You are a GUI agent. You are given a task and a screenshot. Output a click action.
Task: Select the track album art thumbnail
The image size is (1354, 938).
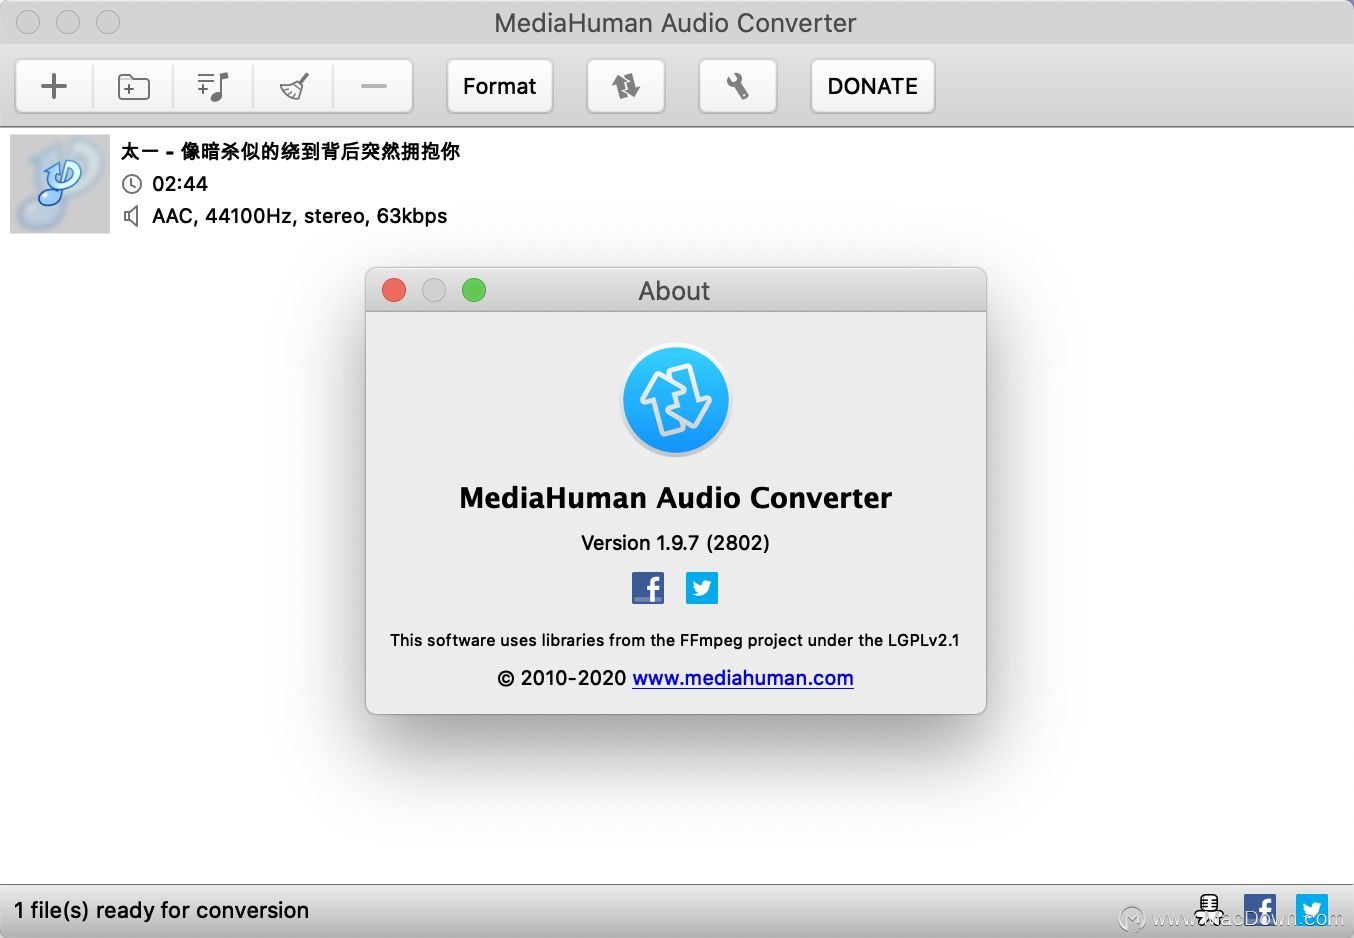coord(60,184)
